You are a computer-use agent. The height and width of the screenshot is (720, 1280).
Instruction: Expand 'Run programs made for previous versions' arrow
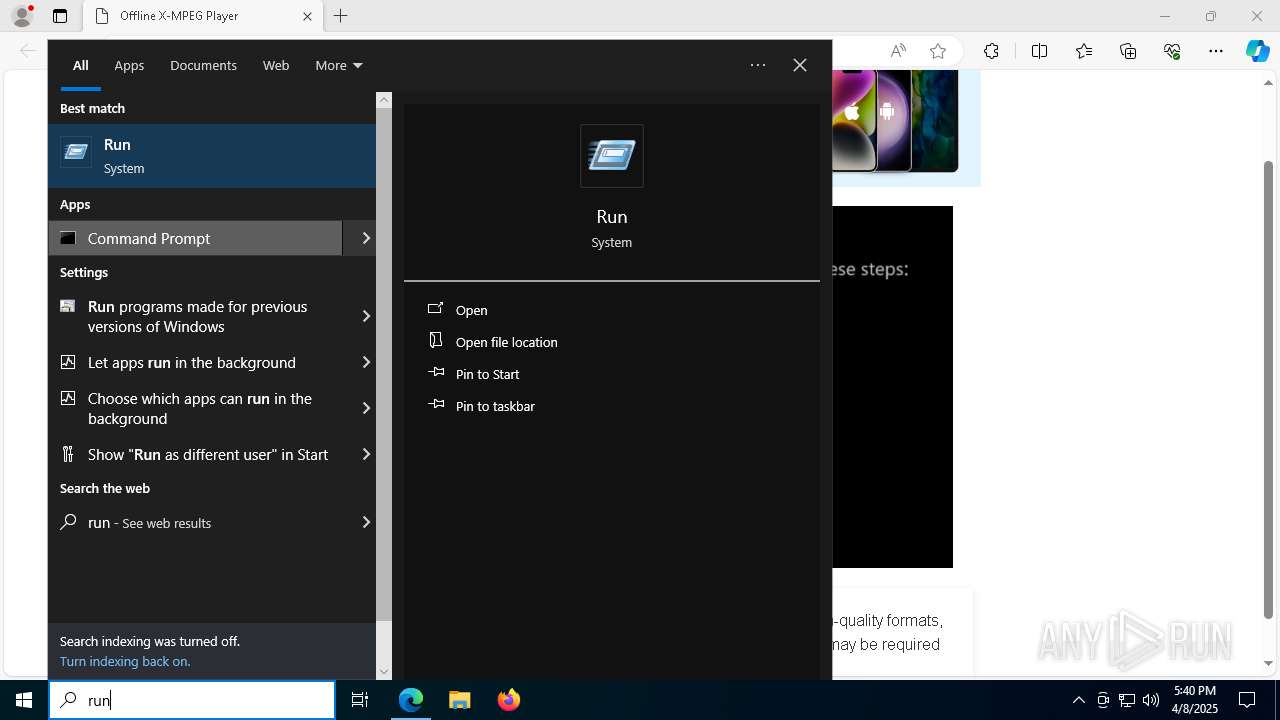point(366,316)
